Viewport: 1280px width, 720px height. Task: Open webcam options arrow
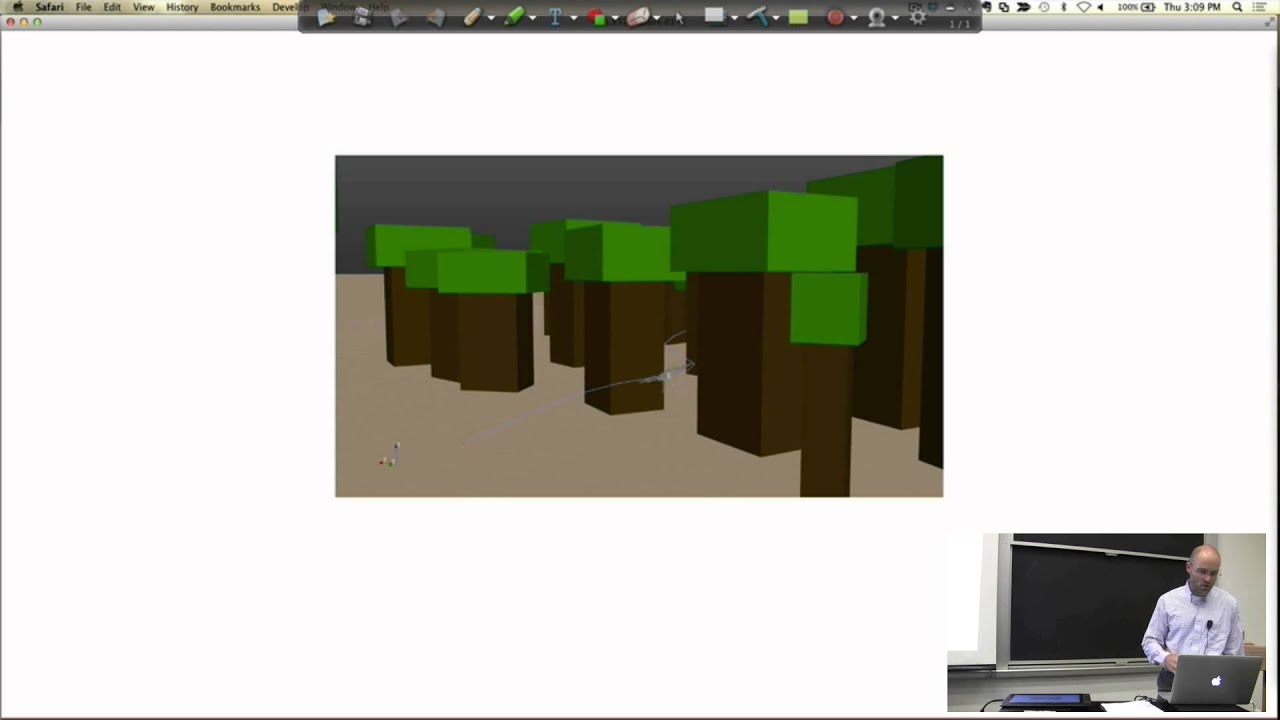(895, 18)
